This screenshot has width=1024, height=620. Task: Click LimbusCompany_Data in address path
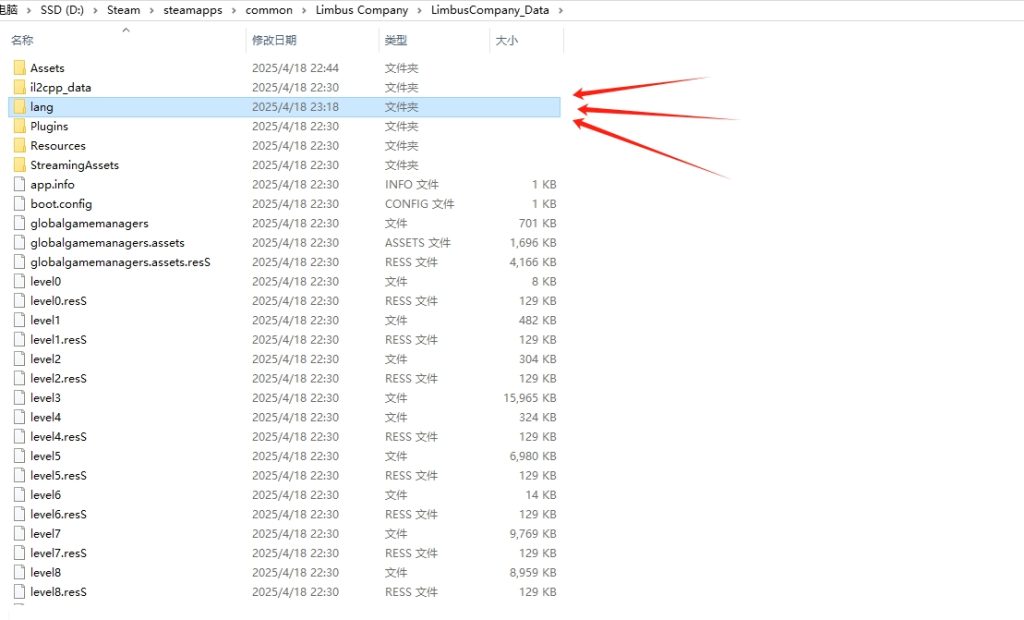click(490, 10)
